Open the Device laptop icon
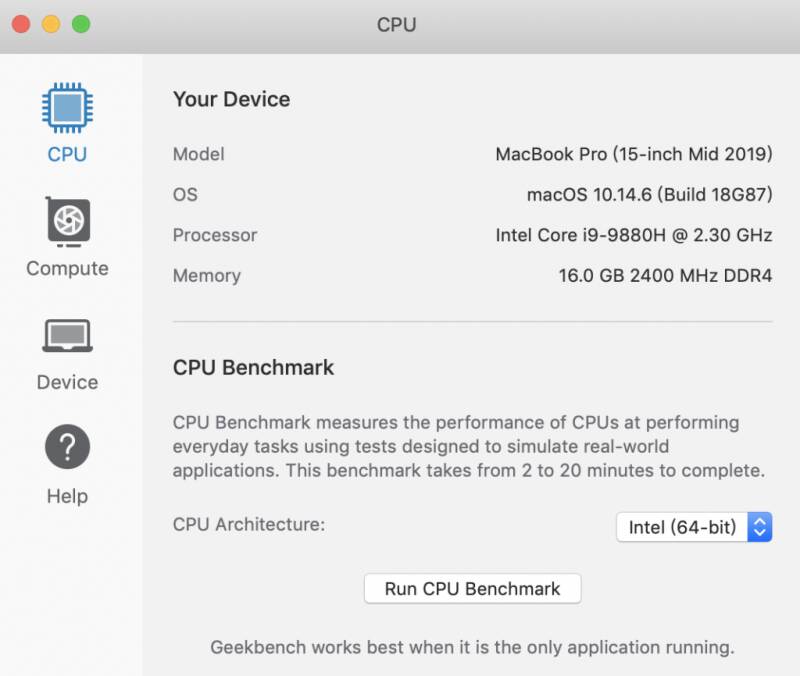 click(x=67, y=336)
